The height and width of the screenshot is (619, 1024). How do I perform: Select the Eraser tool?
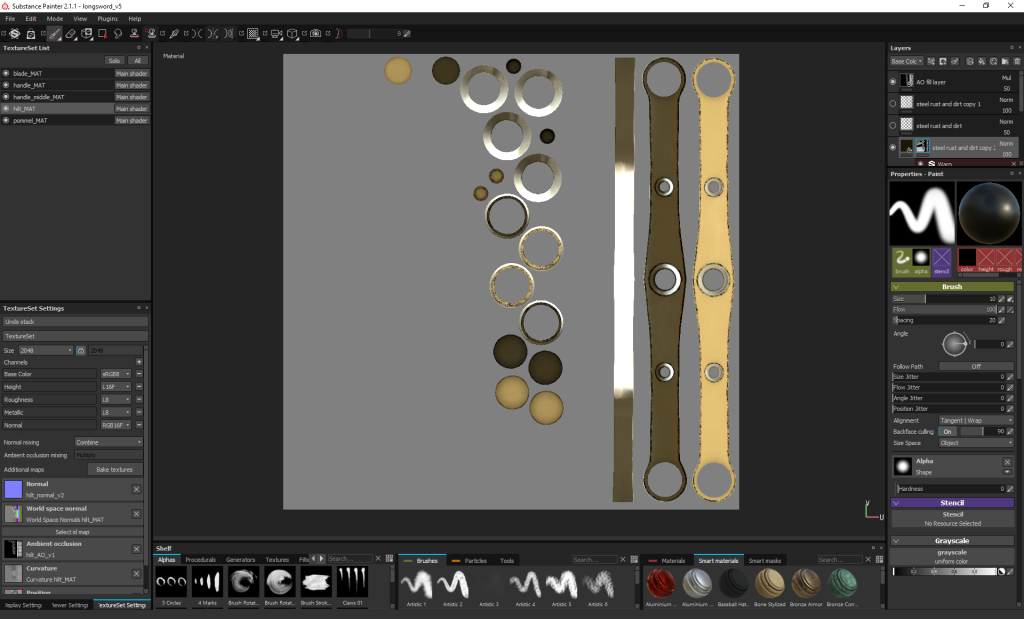click(x=71, y=33)
